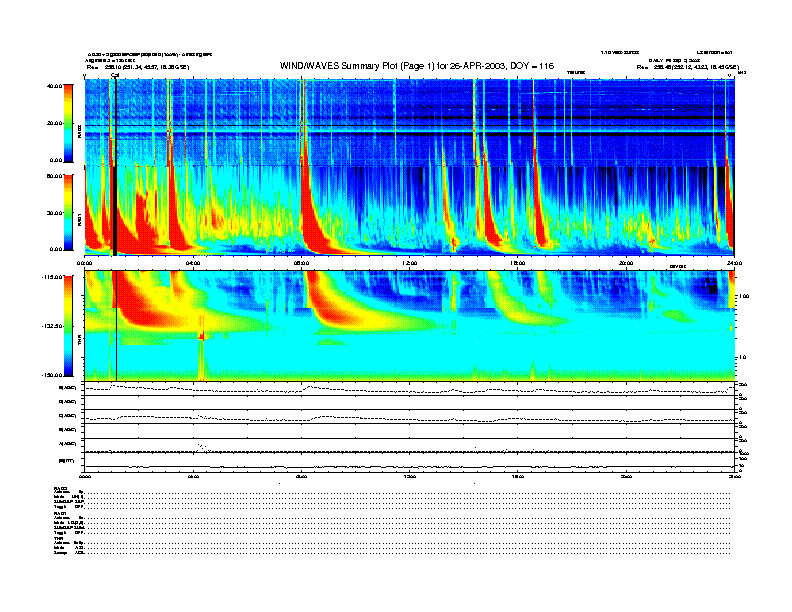Click the TNR status block heading
The height and width of the screenshot is (612, 792).
pos(58,538)
